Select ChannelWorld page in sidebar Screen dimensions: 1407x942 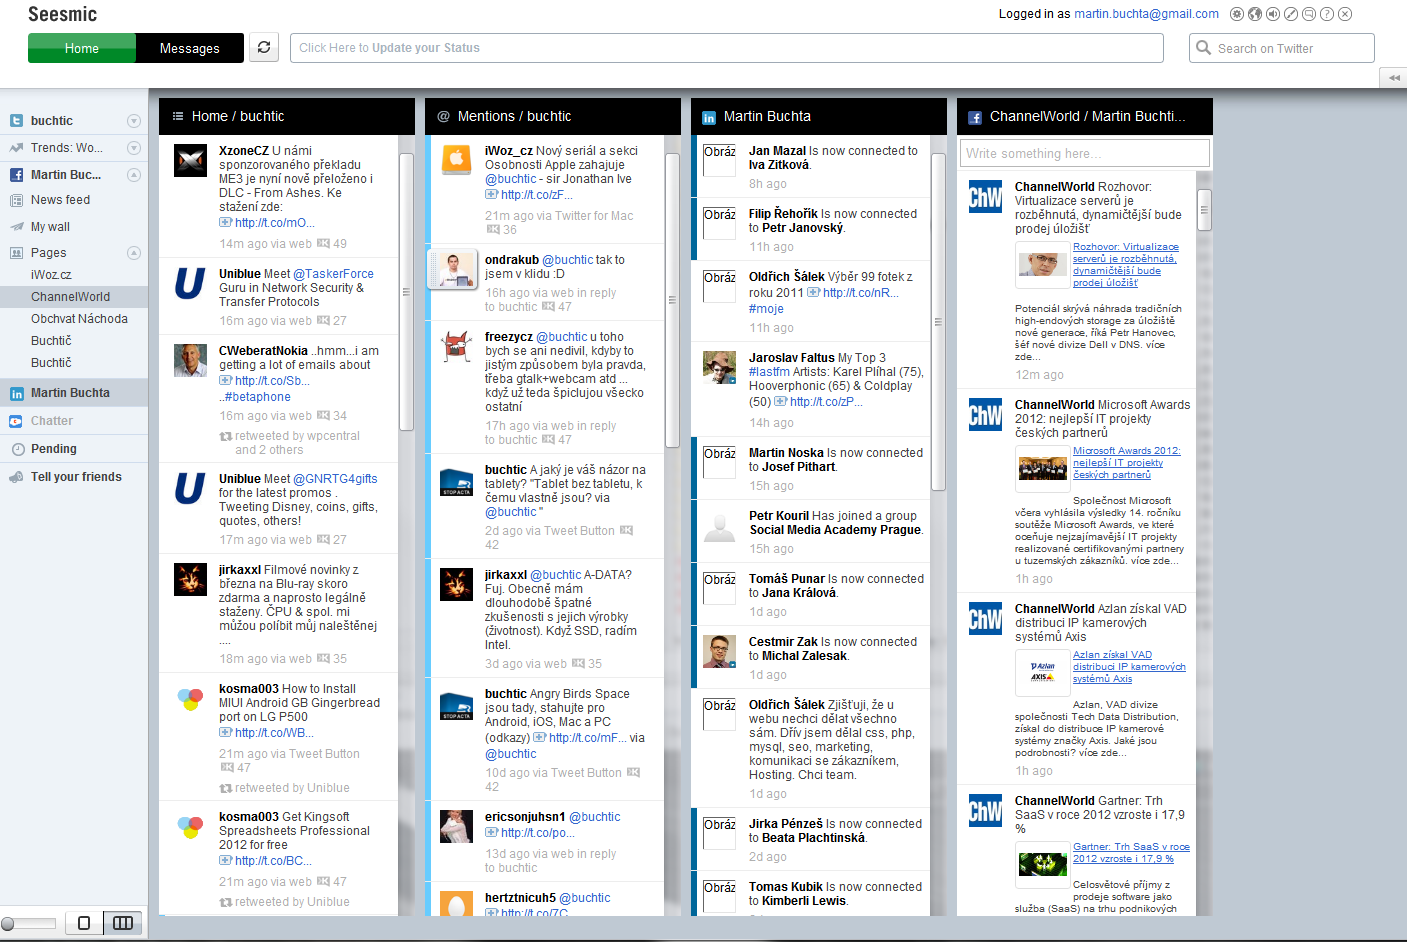point(74,297)
